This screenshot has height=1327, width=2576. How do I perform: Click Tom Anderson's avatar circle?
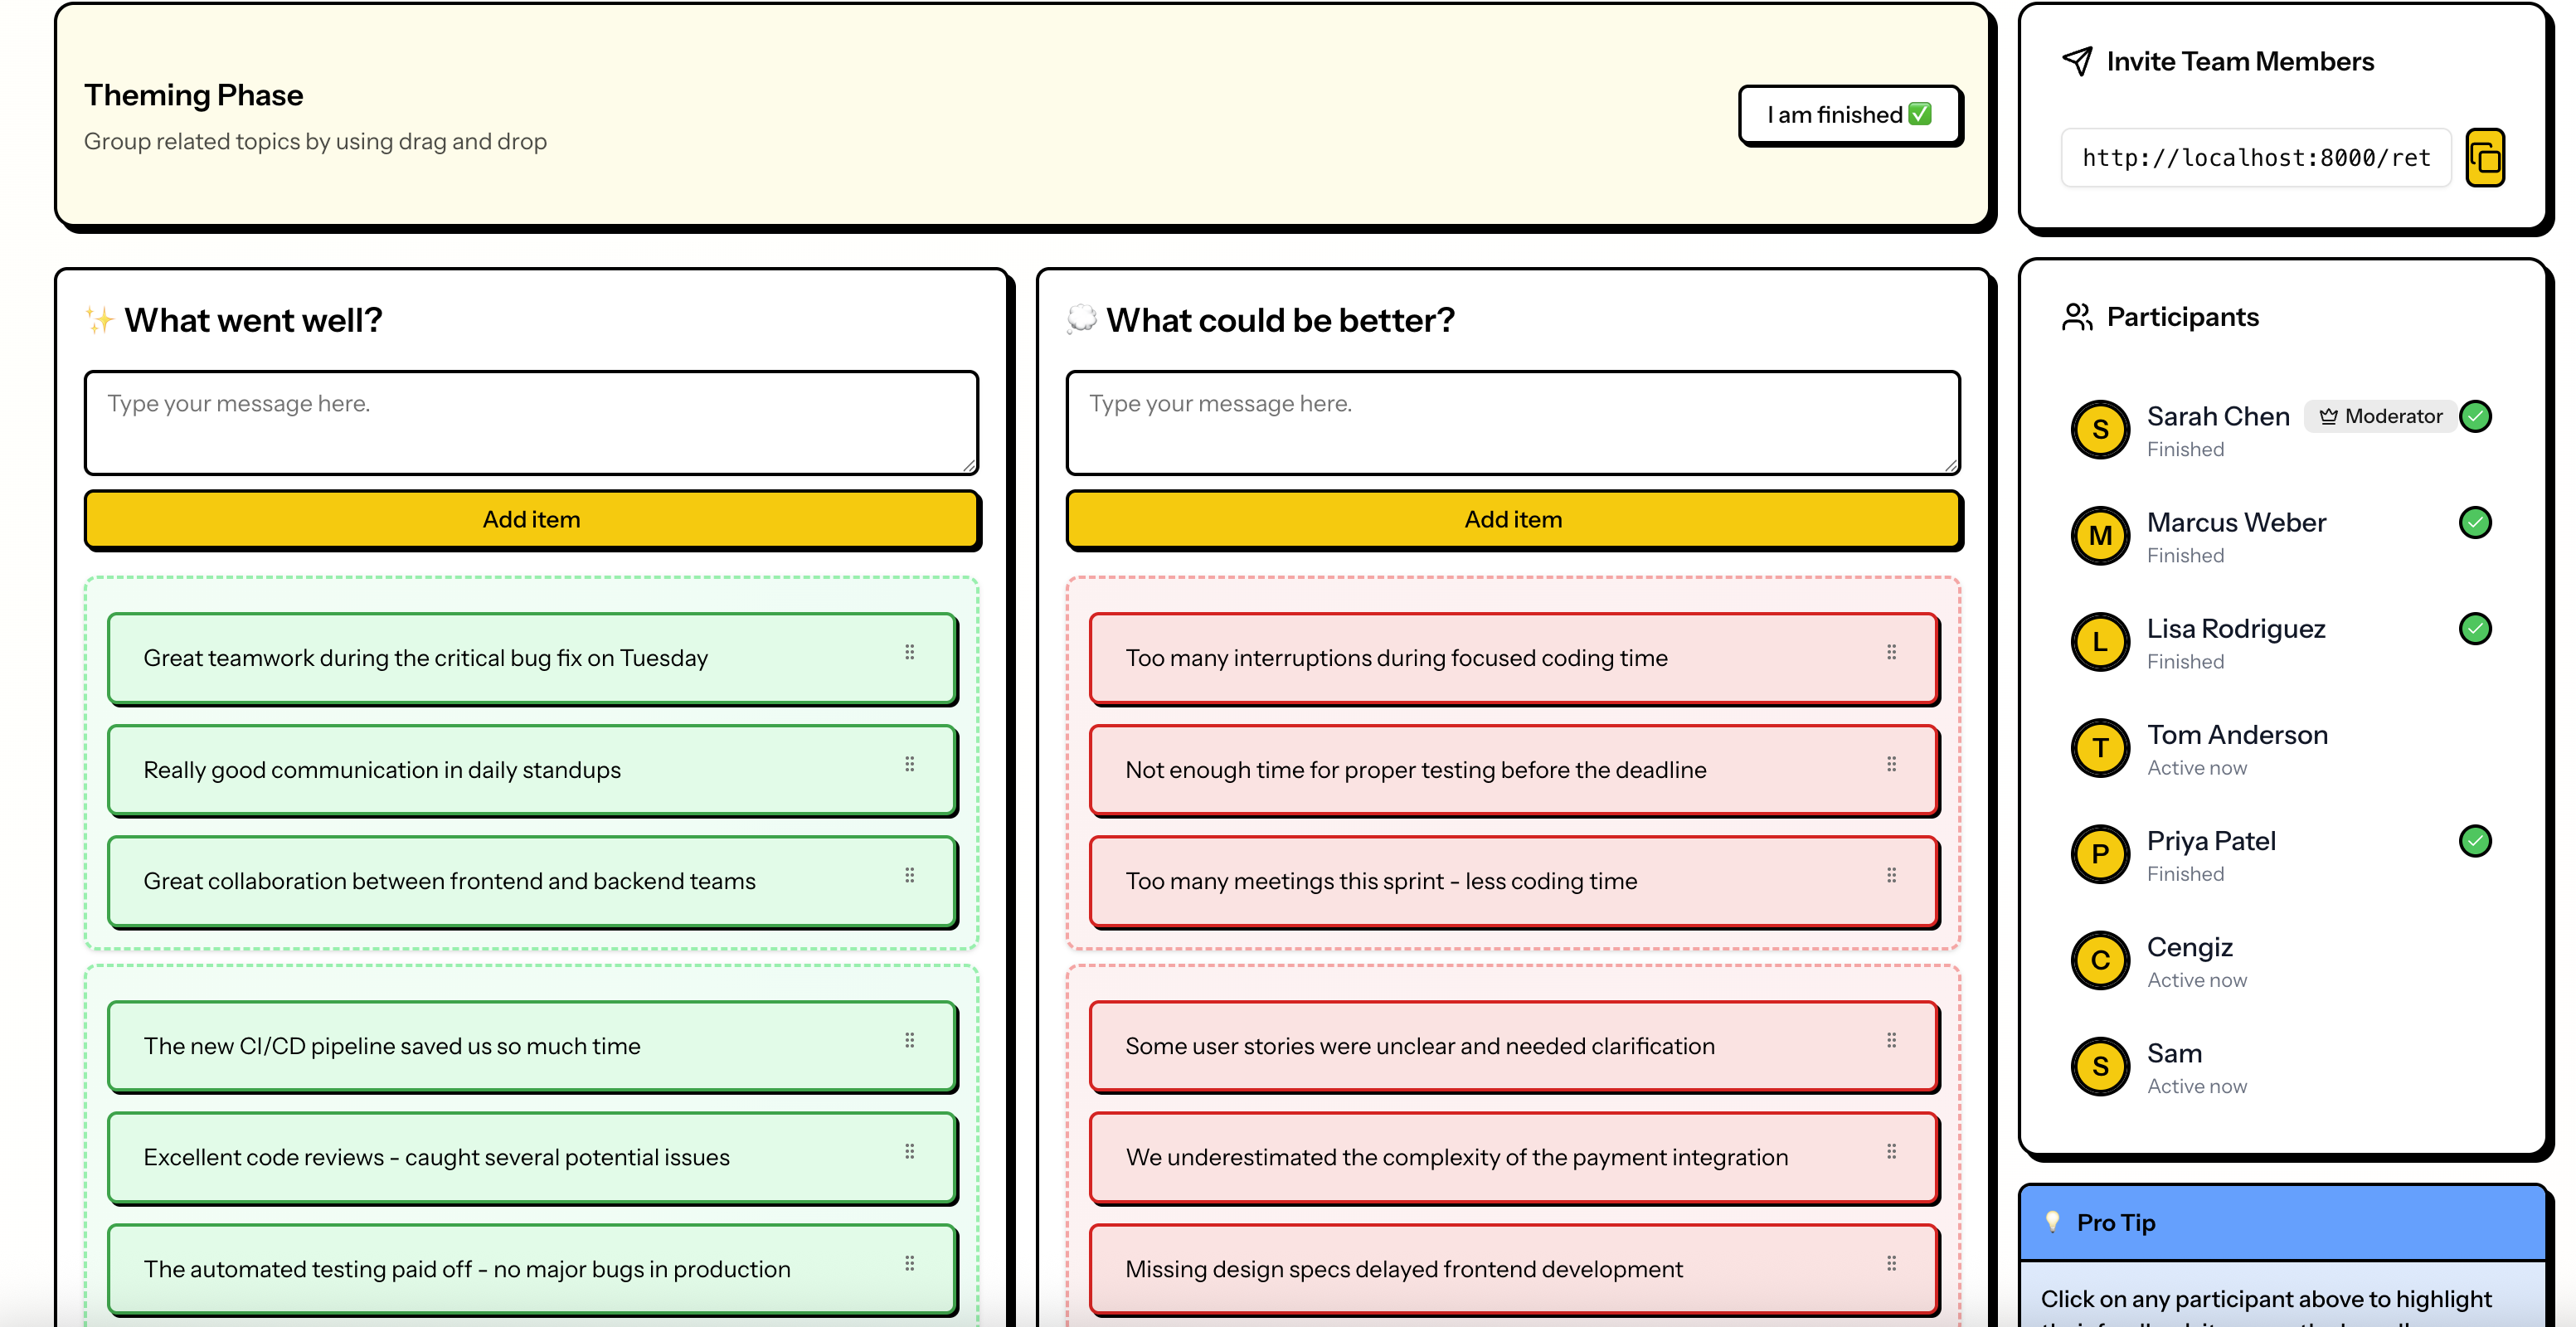click(x=2099, y=748)
